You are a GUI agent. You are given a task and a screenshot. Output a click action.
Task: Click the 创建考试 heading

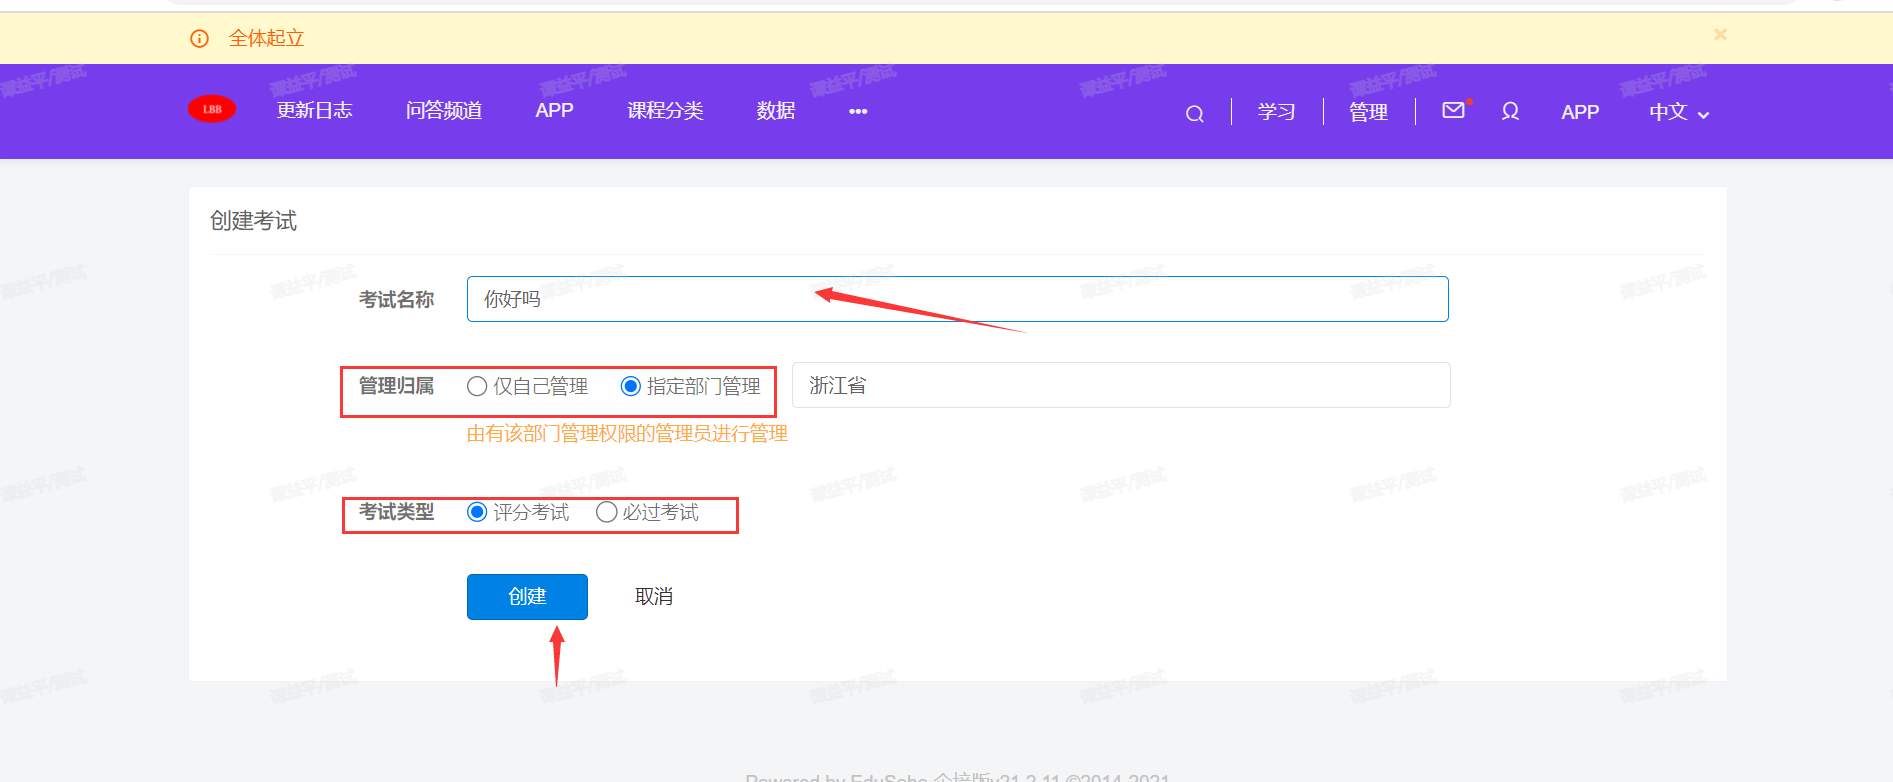tap(253, 221)
